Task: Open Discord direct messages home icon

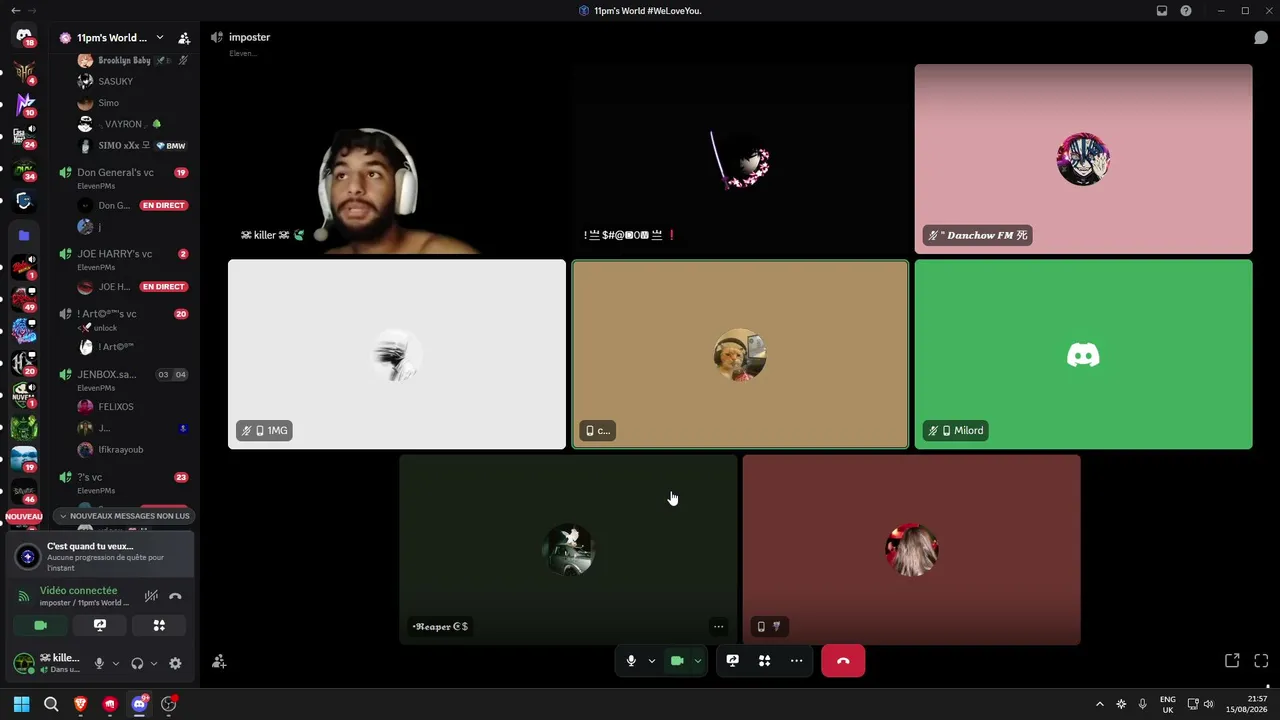Action: coord(24,37)
